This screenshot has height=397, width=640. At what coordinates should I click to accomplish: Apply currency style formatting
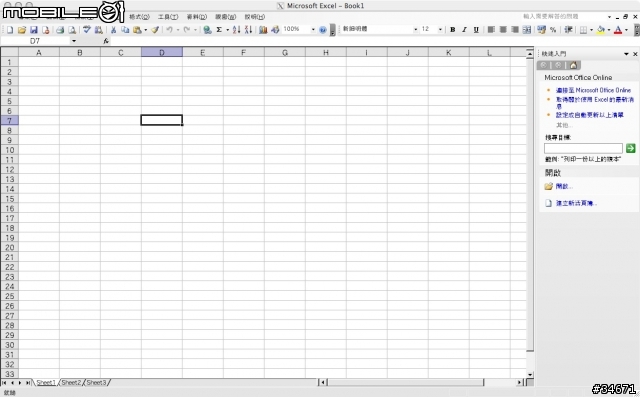pyautogui.click(x=541, y=29)
